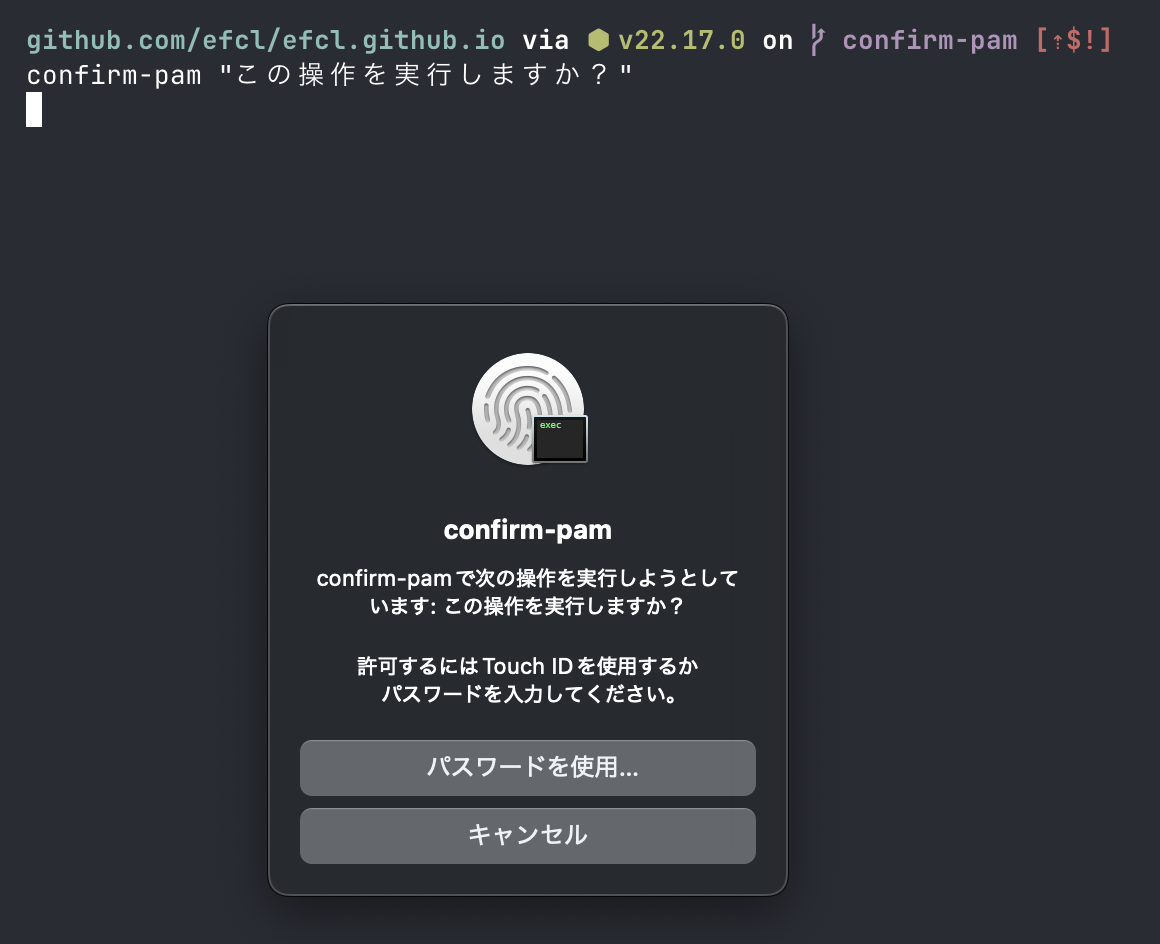Click the Touch ID fingerprint icon

pyautogui.click(x=521, y=403)
